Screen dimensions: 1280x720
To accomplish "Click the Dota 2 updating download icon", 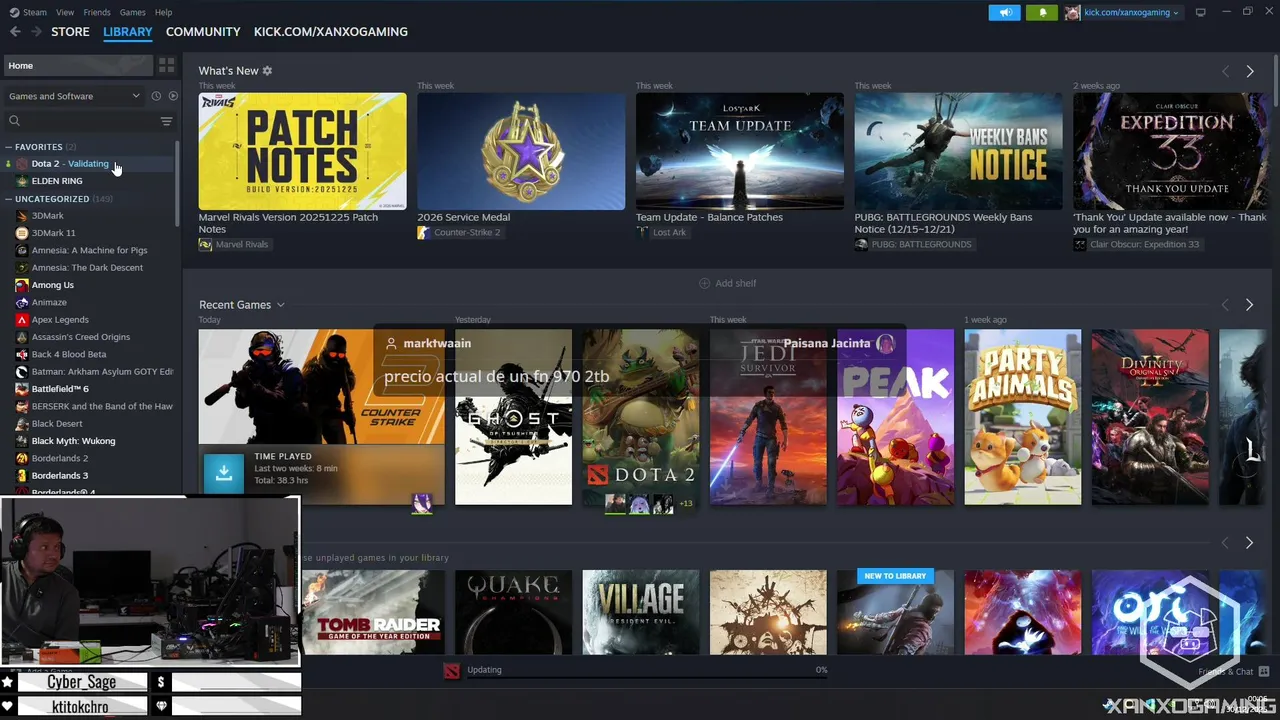I will [x=452, y=670].
